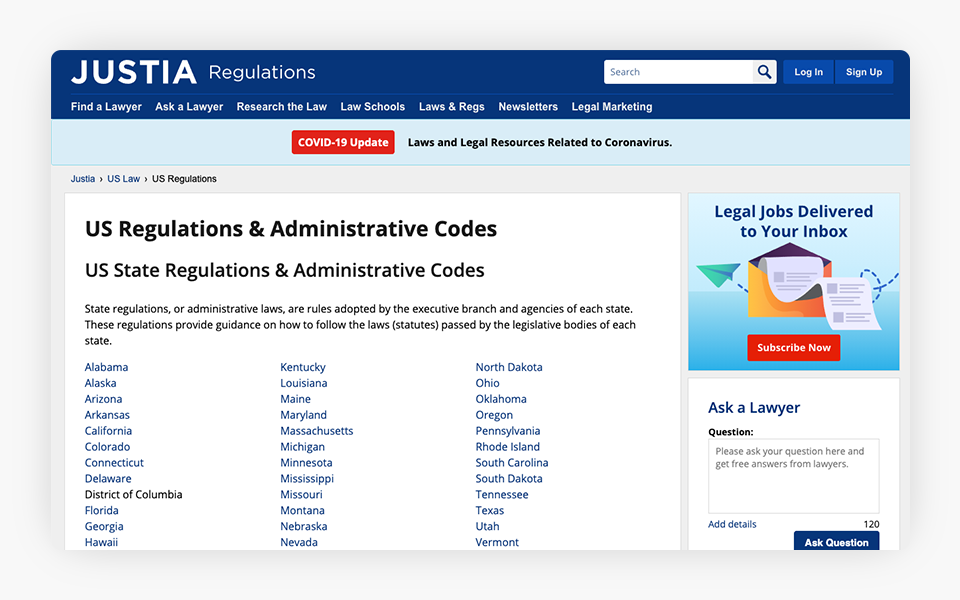Click the red COVID-19 Update button
960x600 pixels.
(343, 142)
